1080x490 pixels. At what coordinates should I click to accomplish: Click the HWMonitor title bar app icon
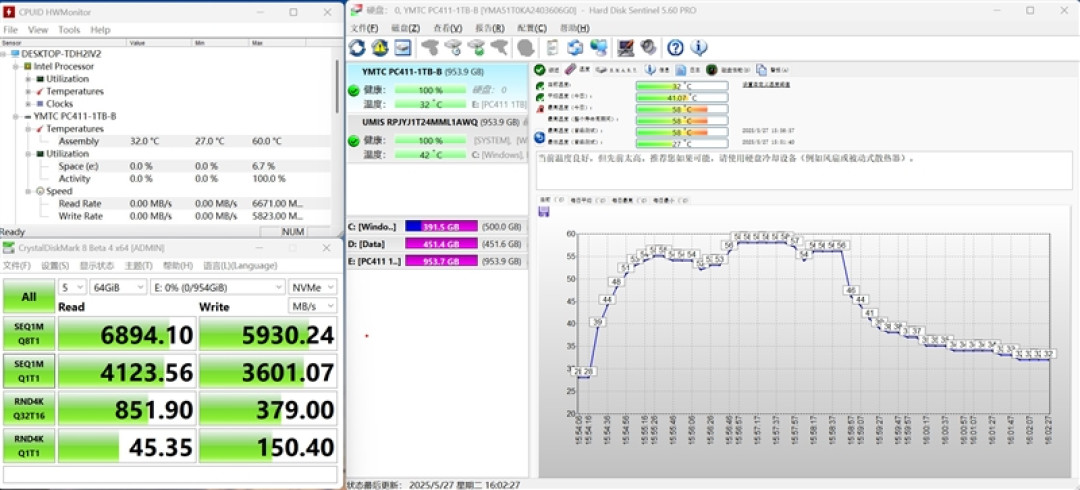click(x=9, y=12)
